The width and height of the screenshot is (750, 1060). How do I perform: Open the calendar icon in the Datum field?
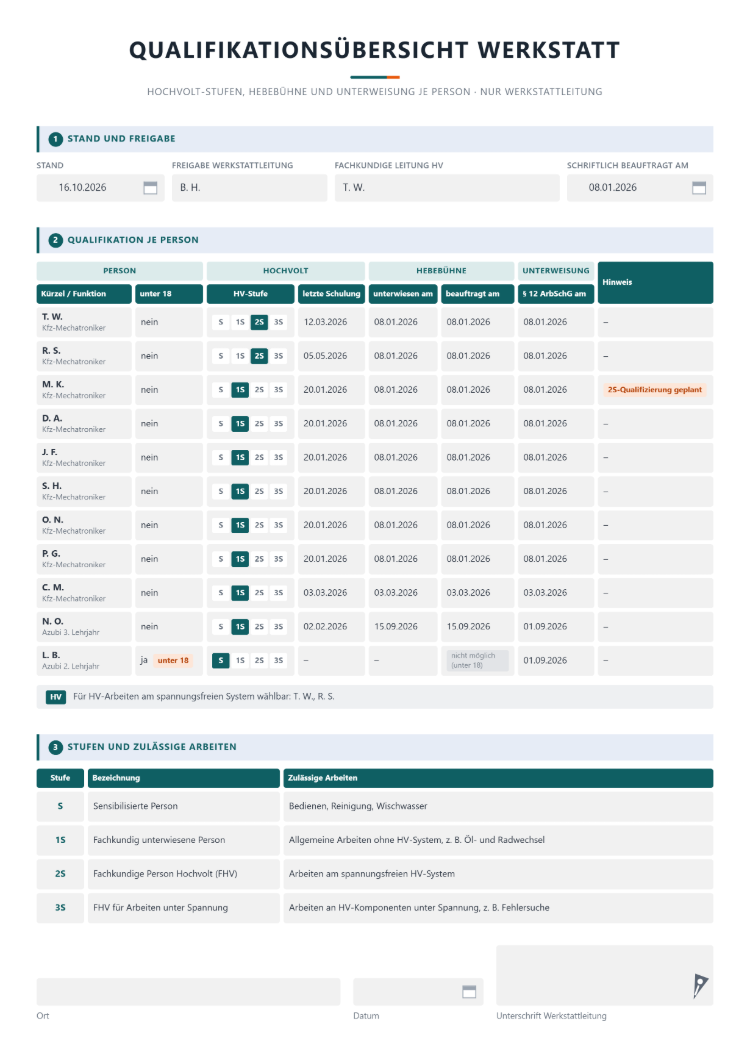click(469, 992)
